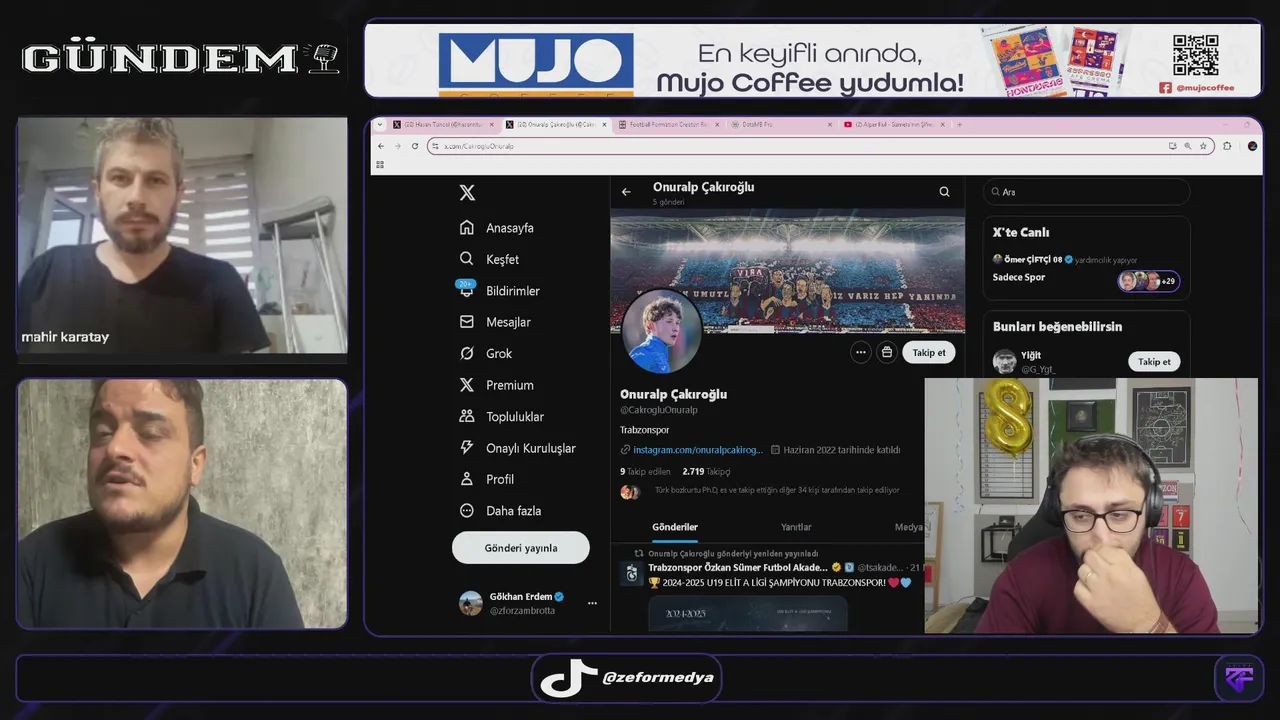Open the apps grid in bookmarks bar

click(380, 164)
